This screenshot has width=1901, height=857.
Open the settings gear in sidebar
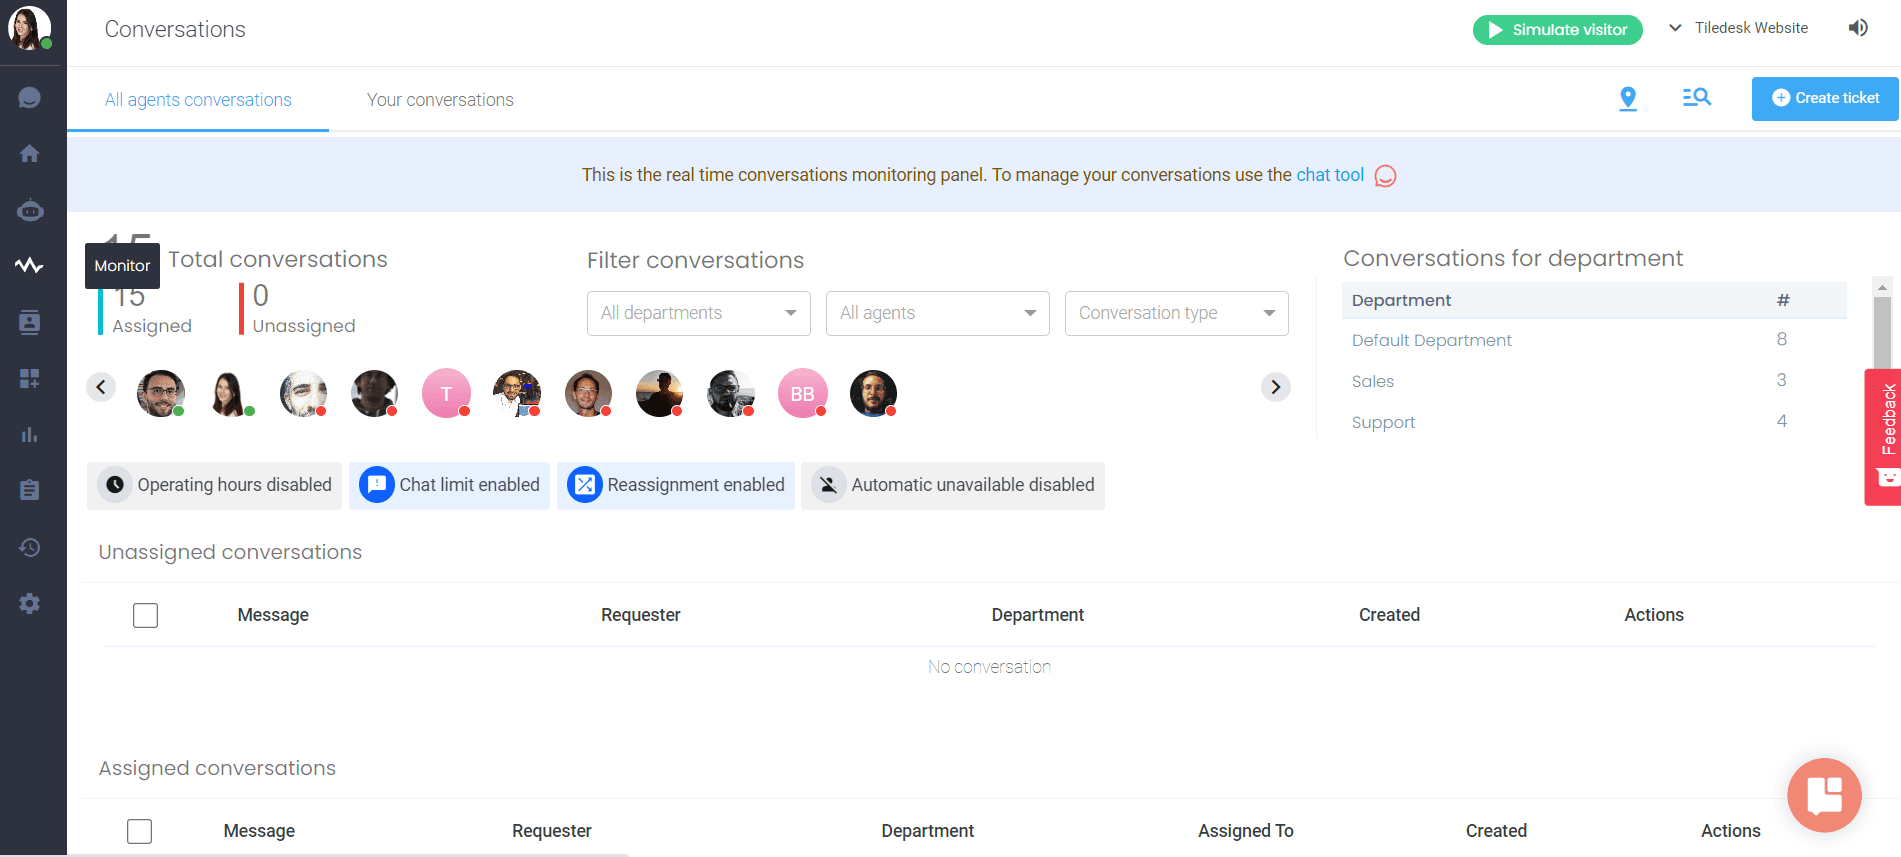[x=30, y=603]
